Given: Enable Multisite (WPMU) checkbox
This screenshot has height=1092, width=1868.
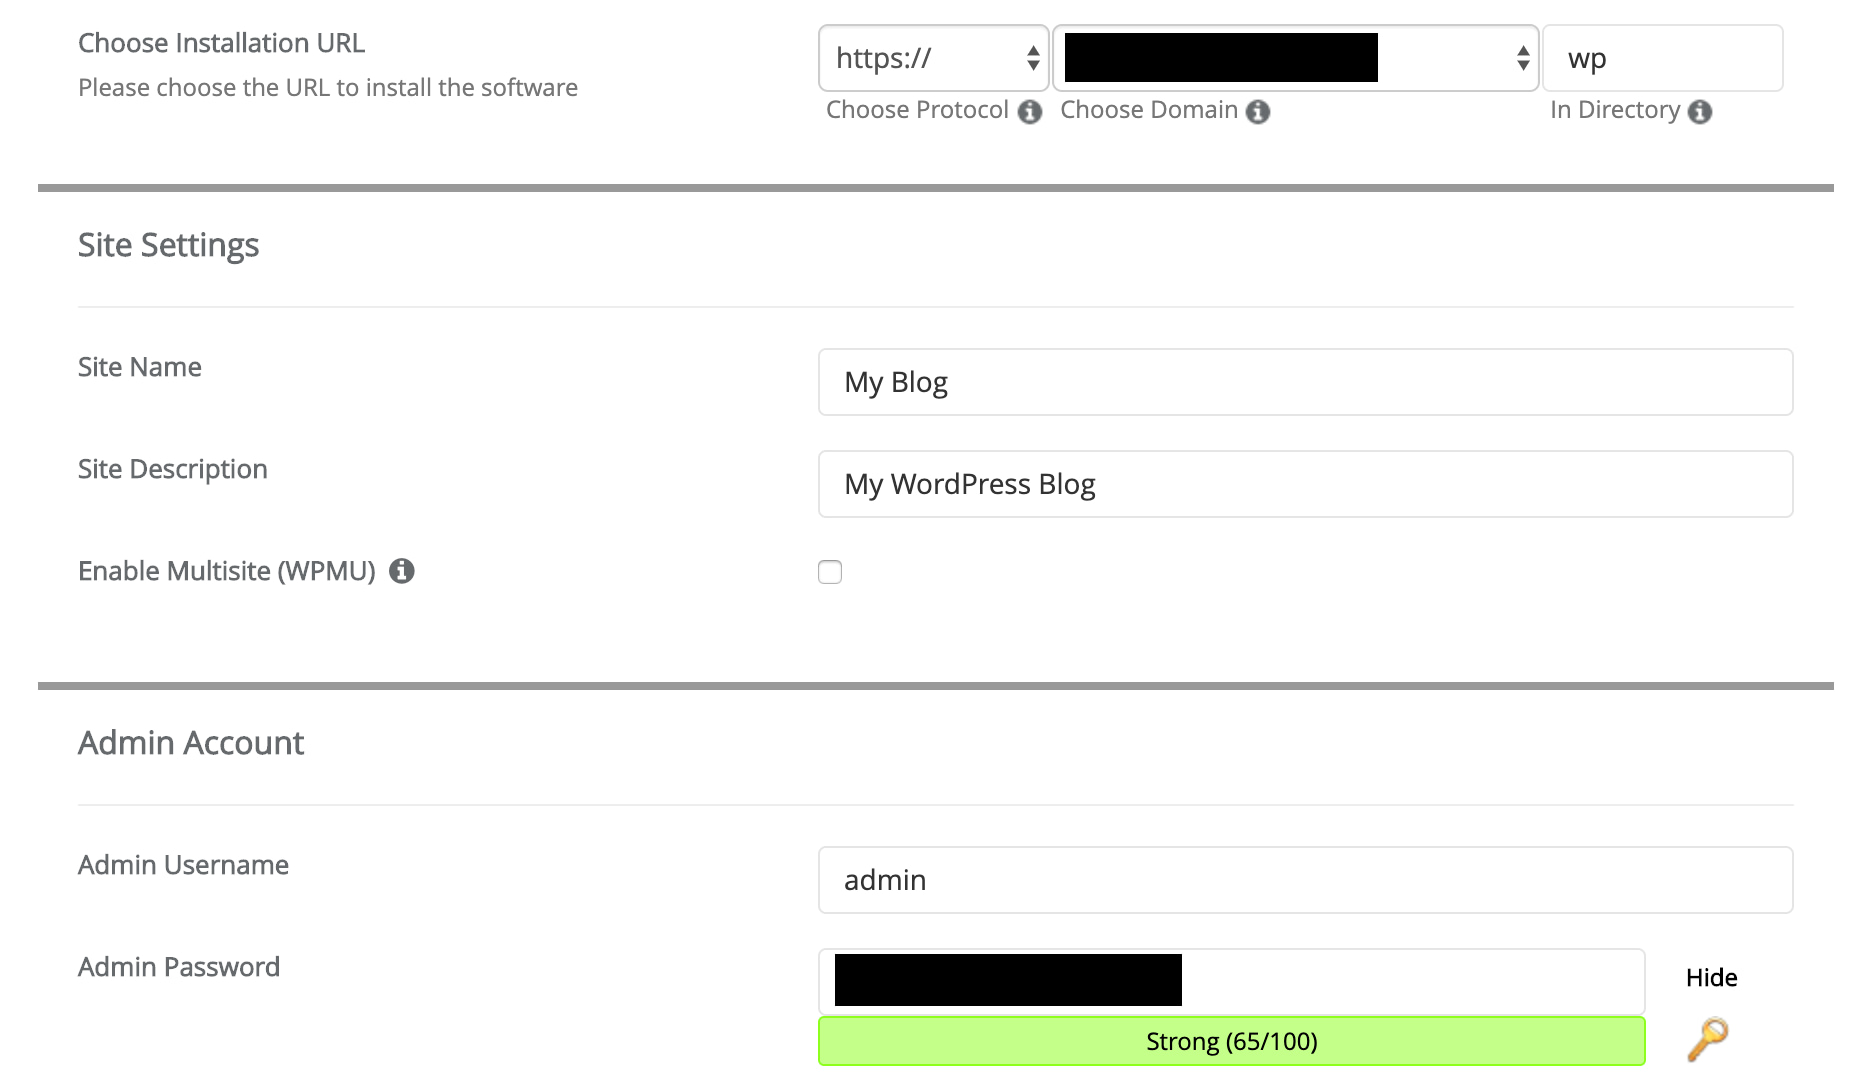Looking at the screenshot, I should 829,571.
